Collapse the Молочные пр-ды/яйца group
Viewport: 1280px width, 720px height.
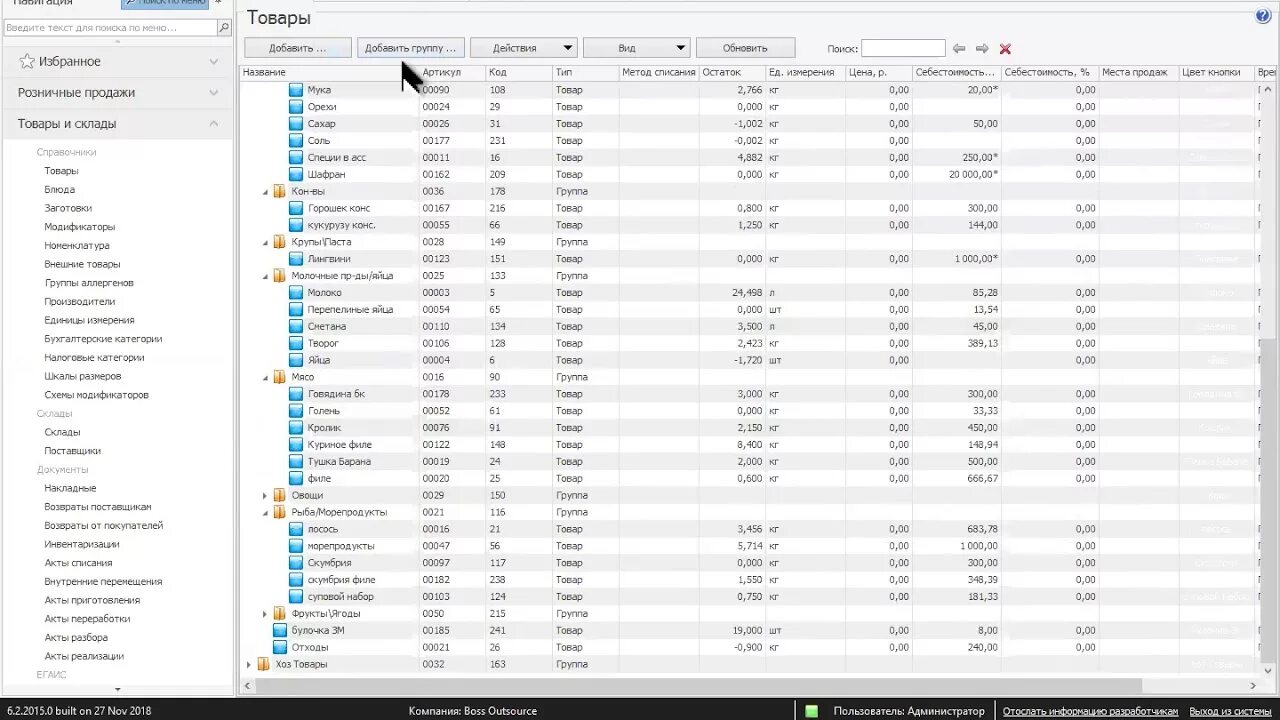coord(265,276)
